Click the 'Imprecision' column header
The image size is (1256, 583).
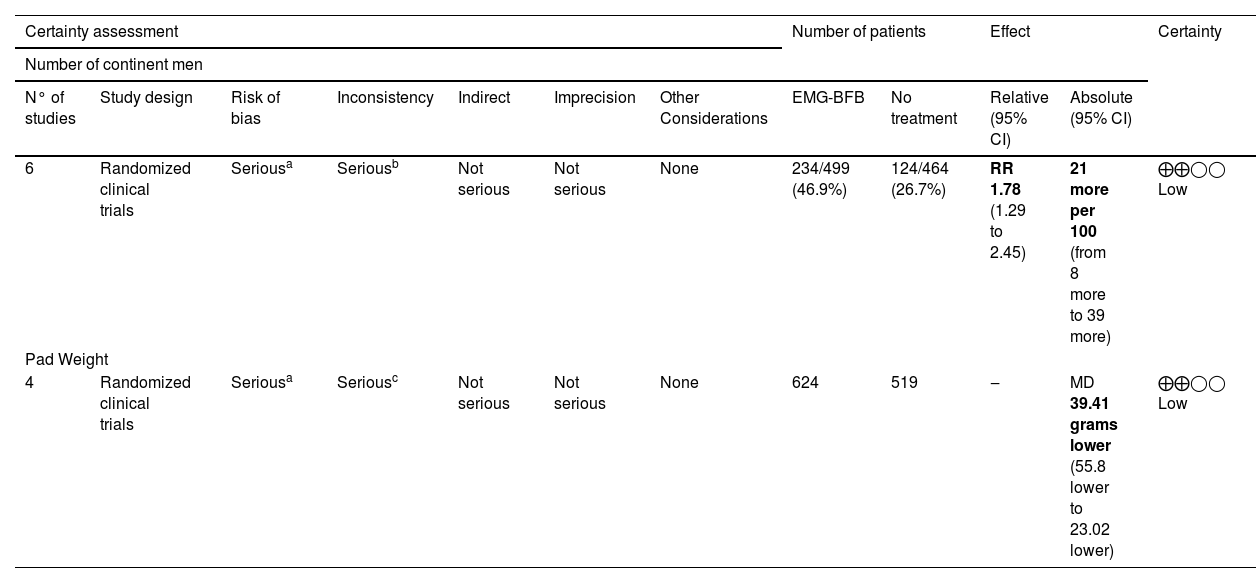tap(594, 98)
